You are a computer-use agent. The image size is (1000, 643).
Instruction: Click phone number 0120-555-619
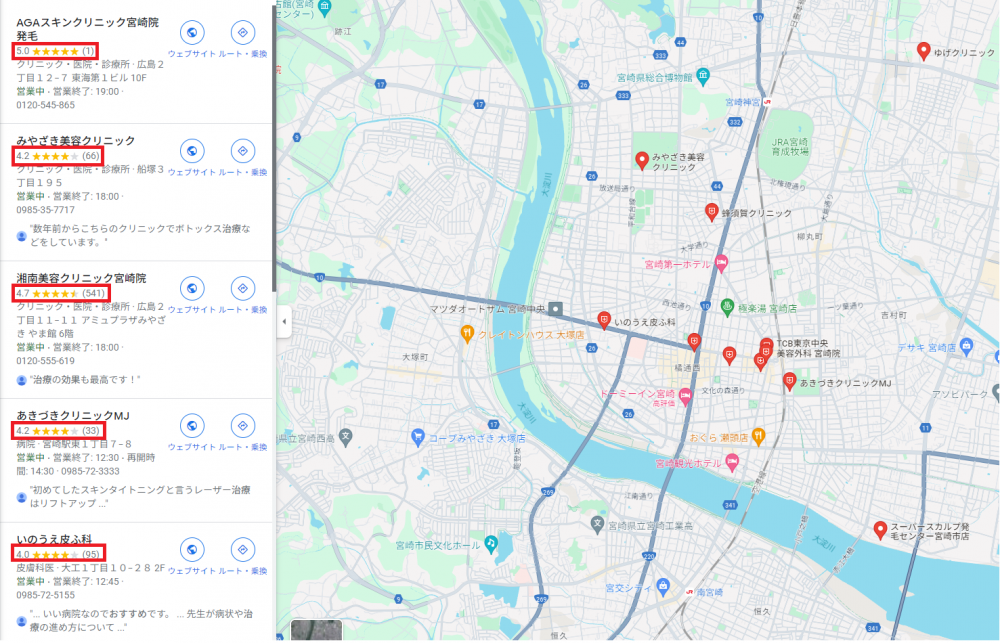pos(45,361)
